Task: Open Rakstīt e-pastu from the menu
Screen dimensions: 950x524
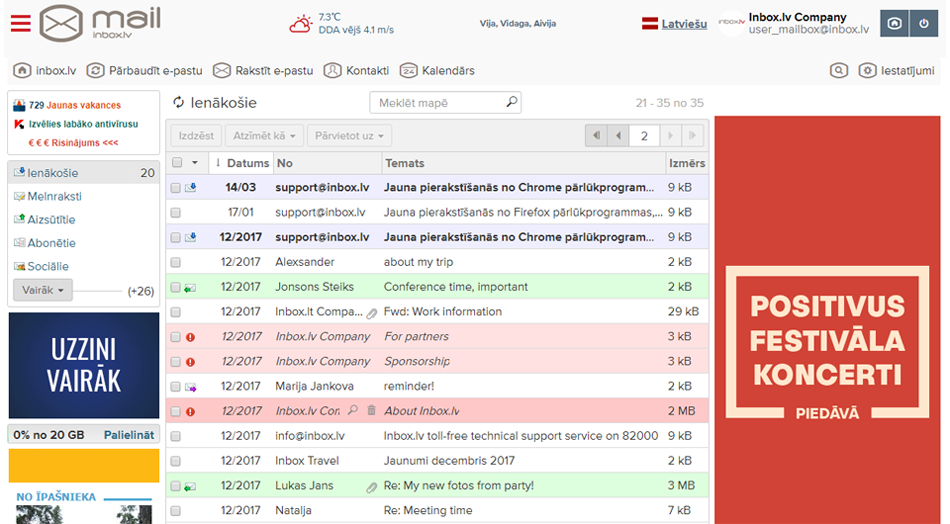Action: coord(264,70)
